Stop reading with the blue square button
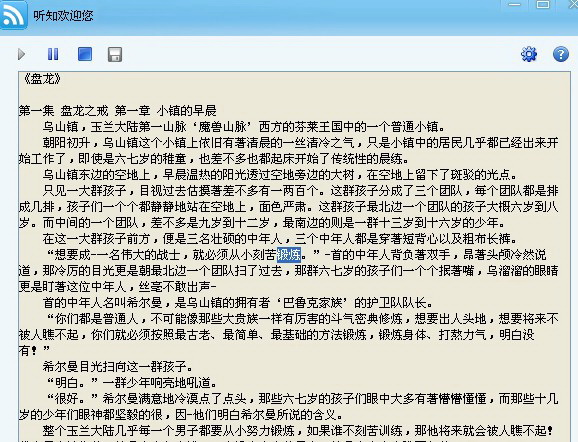 click(x=85, y=54)
